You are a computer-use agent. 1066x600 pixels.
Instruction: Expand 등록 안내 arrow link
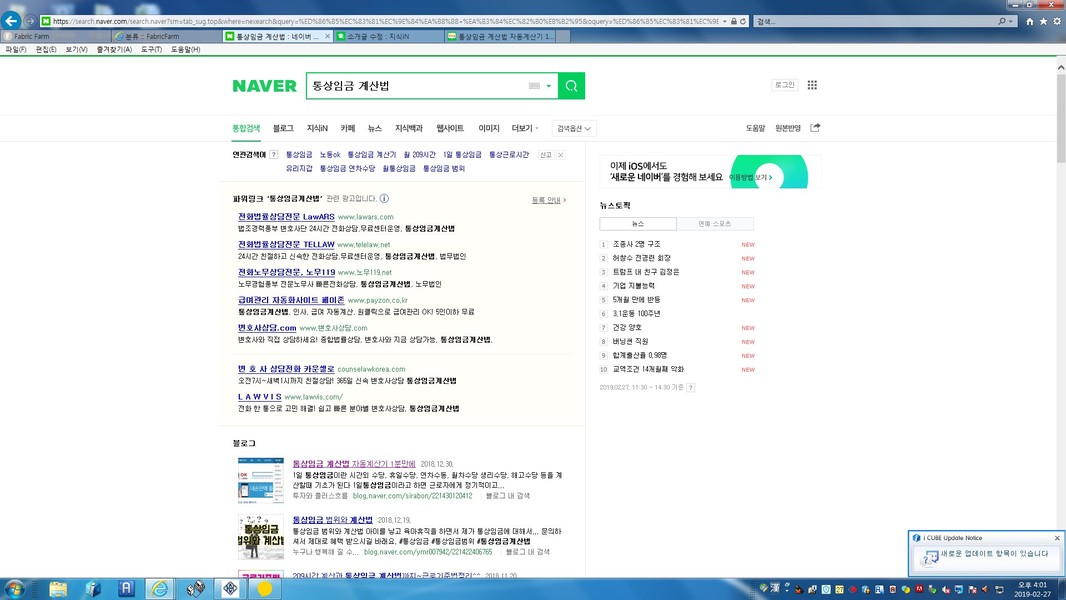point(549,200)
